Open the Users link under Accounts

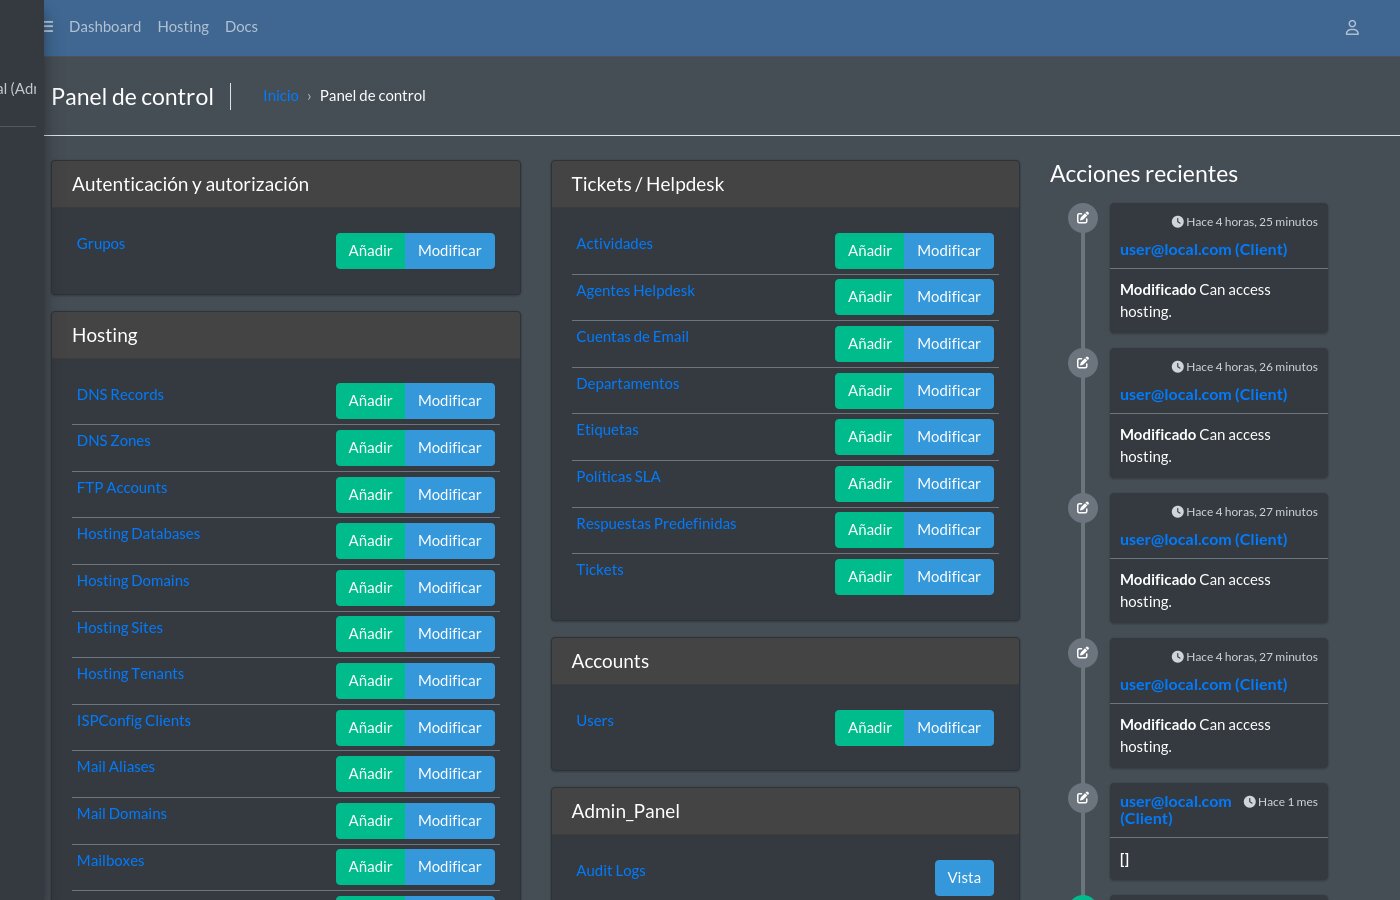click(x=595, y=721)
